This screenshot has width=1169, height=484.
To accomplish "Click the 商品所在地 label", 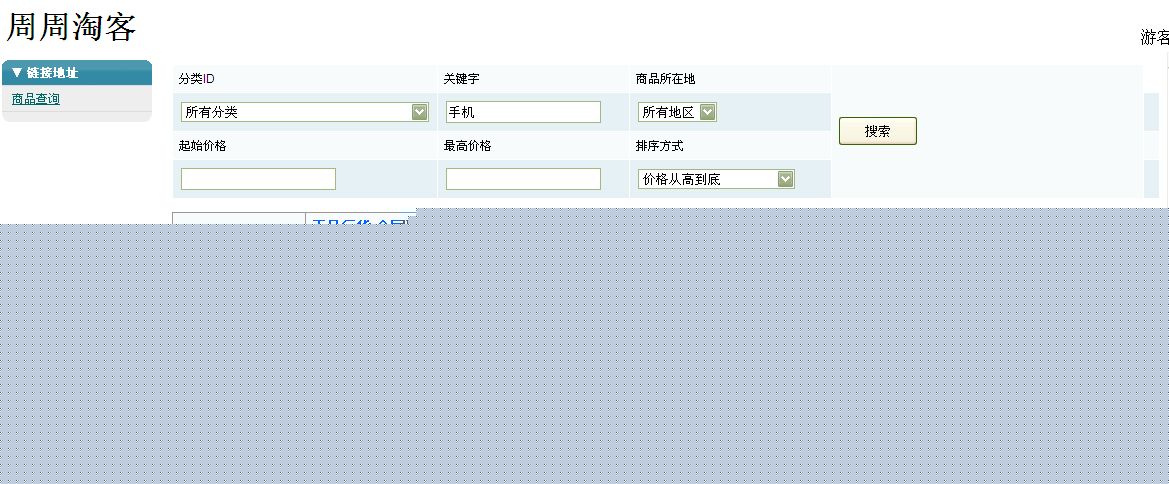I will tap(665, 79).
